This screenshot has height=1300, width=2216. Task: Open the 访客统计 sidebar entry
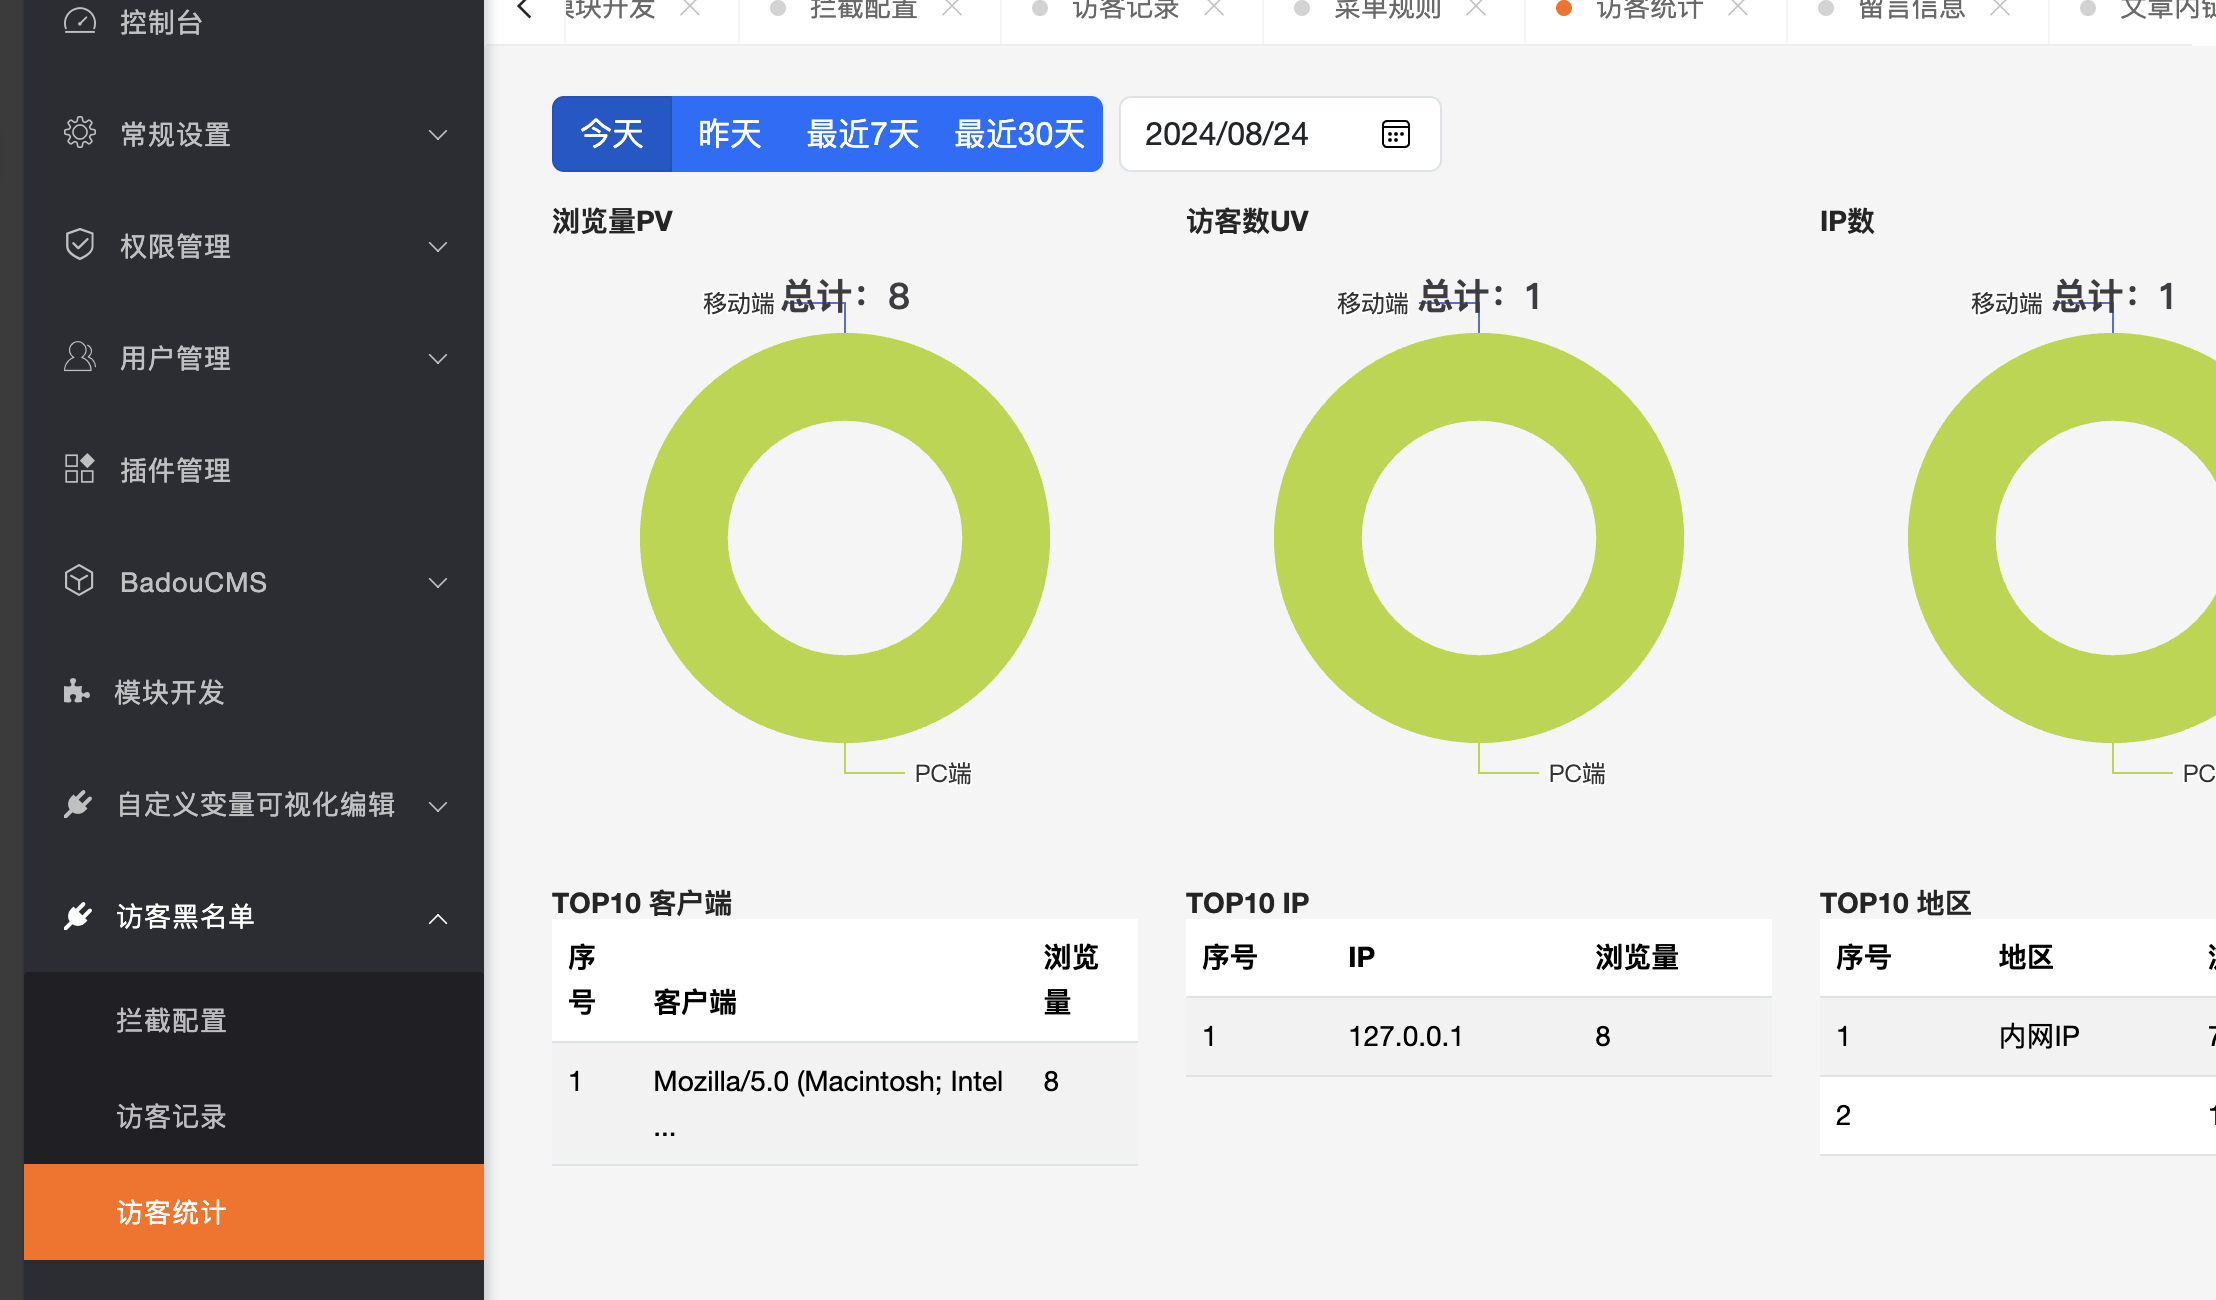[170, 1212]
